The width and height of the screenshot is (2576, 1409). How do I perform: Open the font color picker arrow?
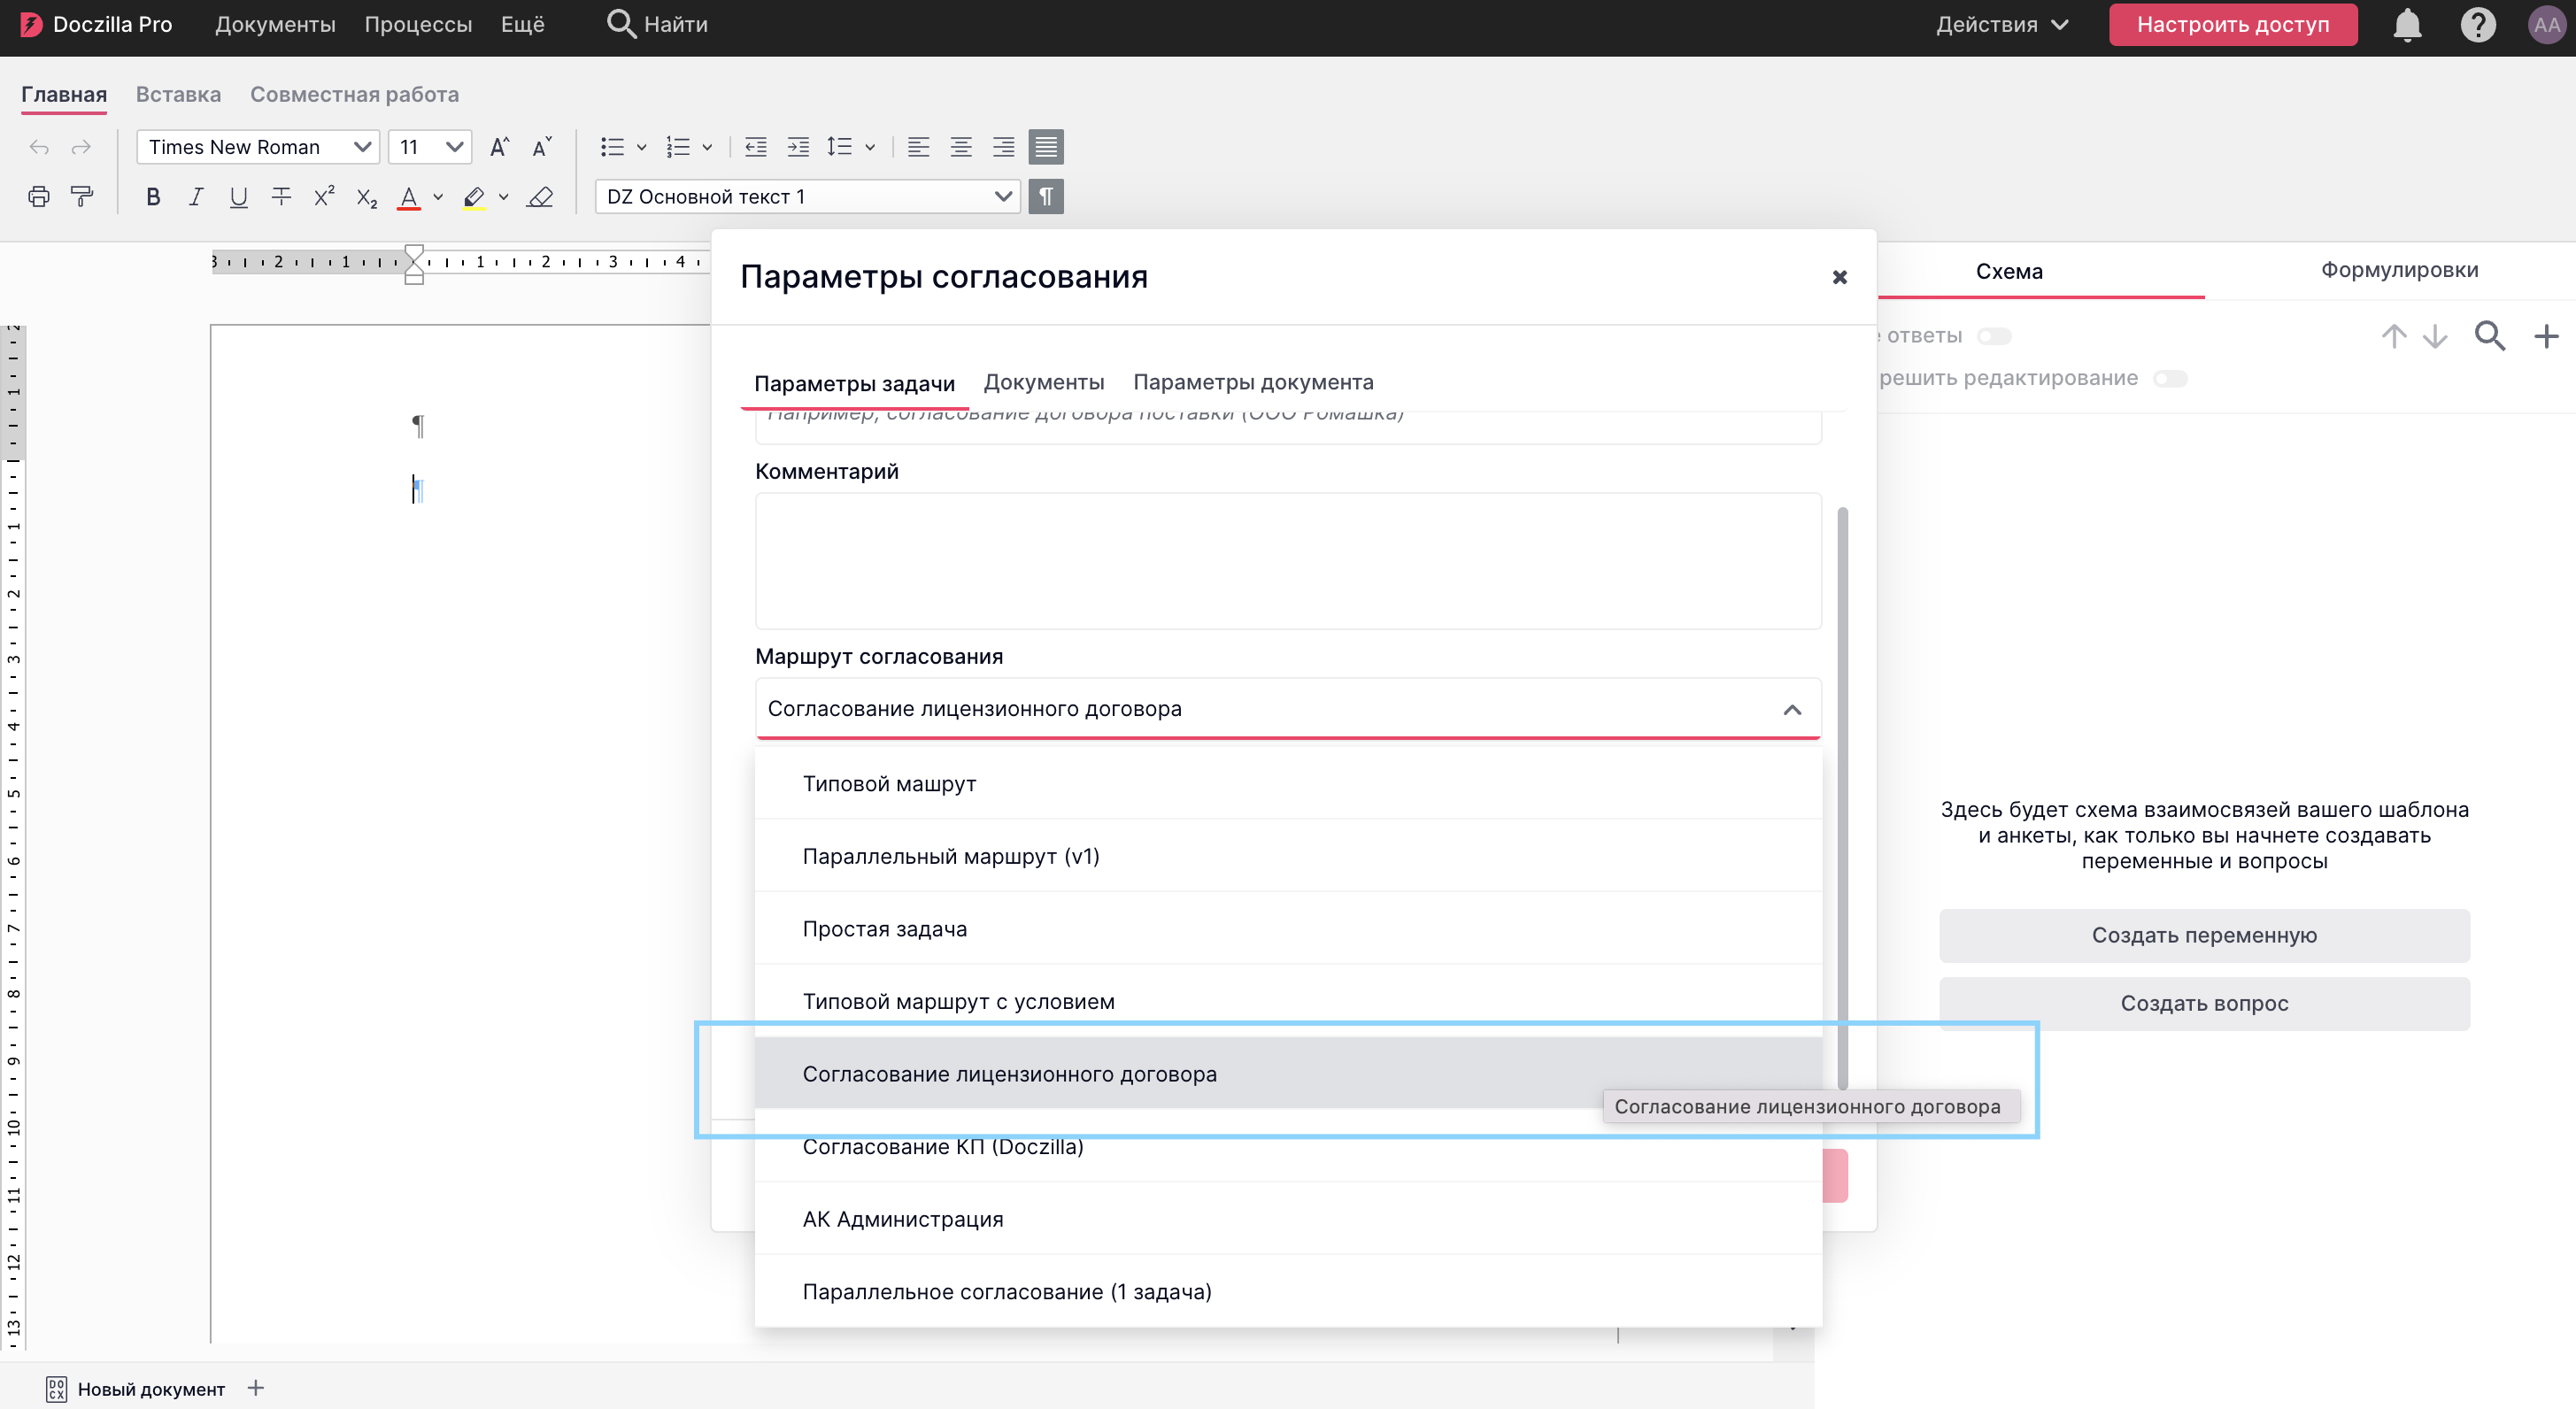coord(438,197)
